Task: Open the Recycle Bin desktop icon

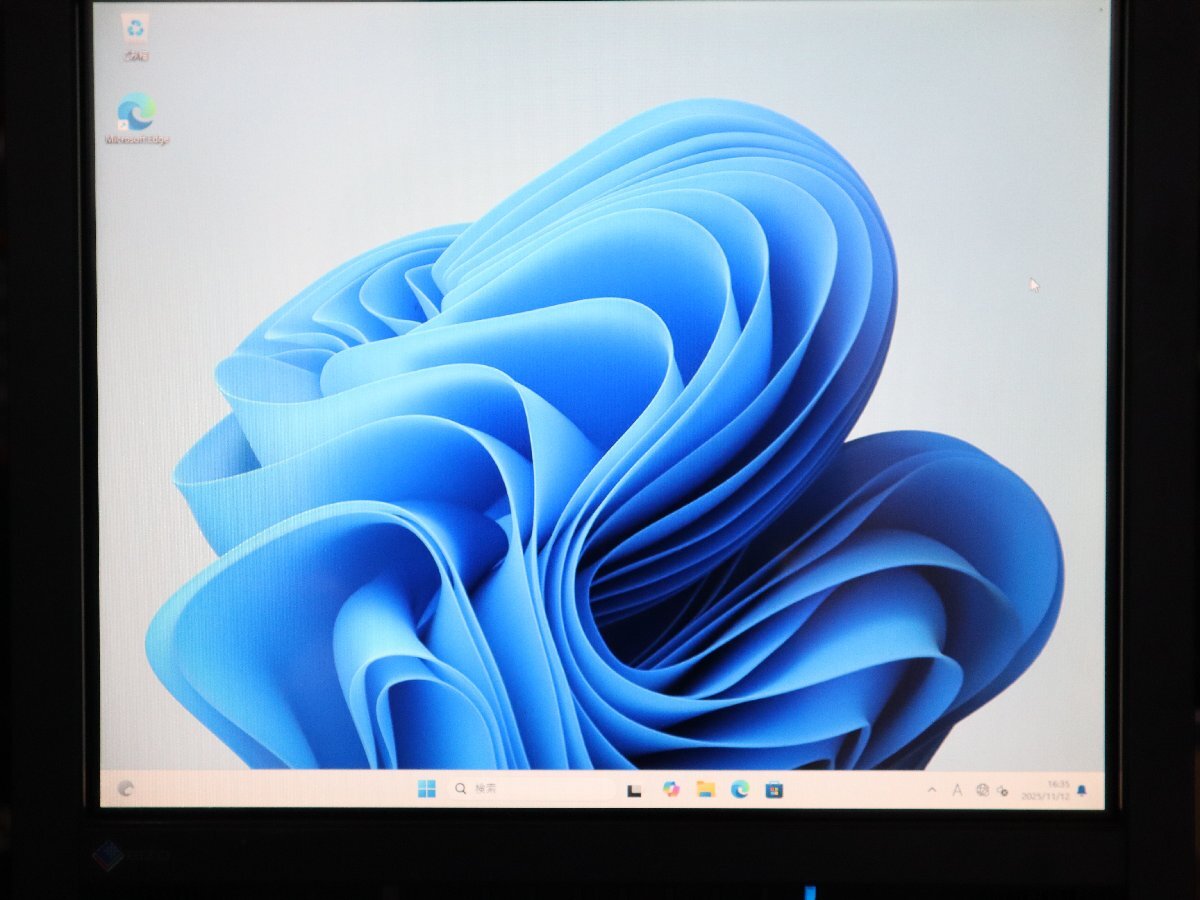Action: (135, 36)
